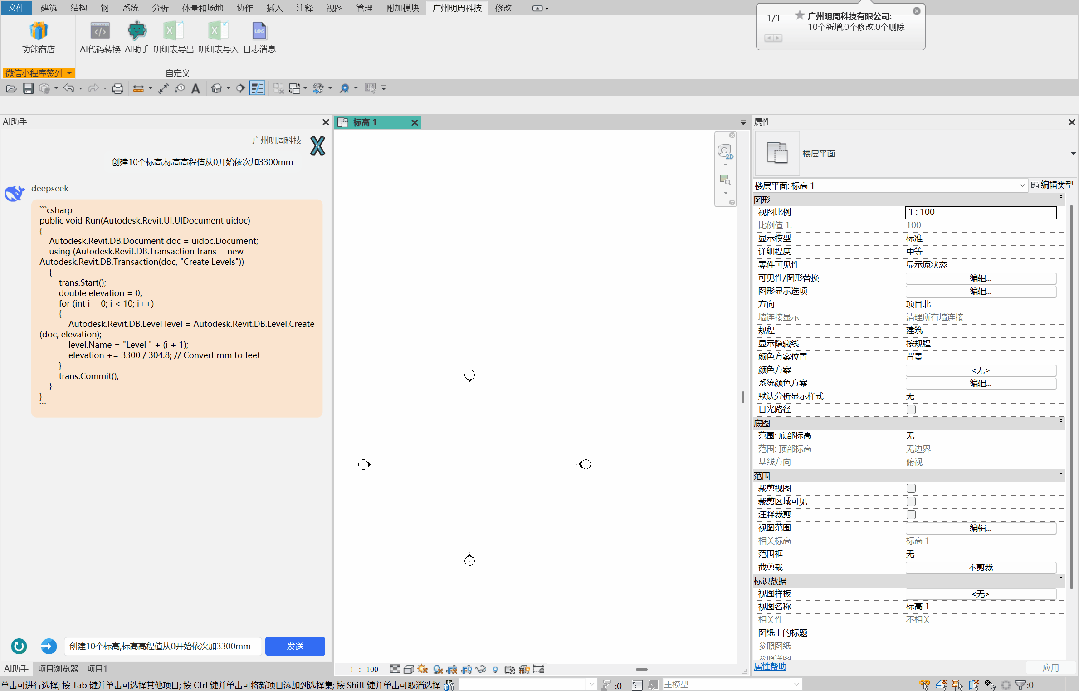Click the splitter handle left of Properties panel
The width and height of the screenshot is (1079, 691).
coord(743,396)
